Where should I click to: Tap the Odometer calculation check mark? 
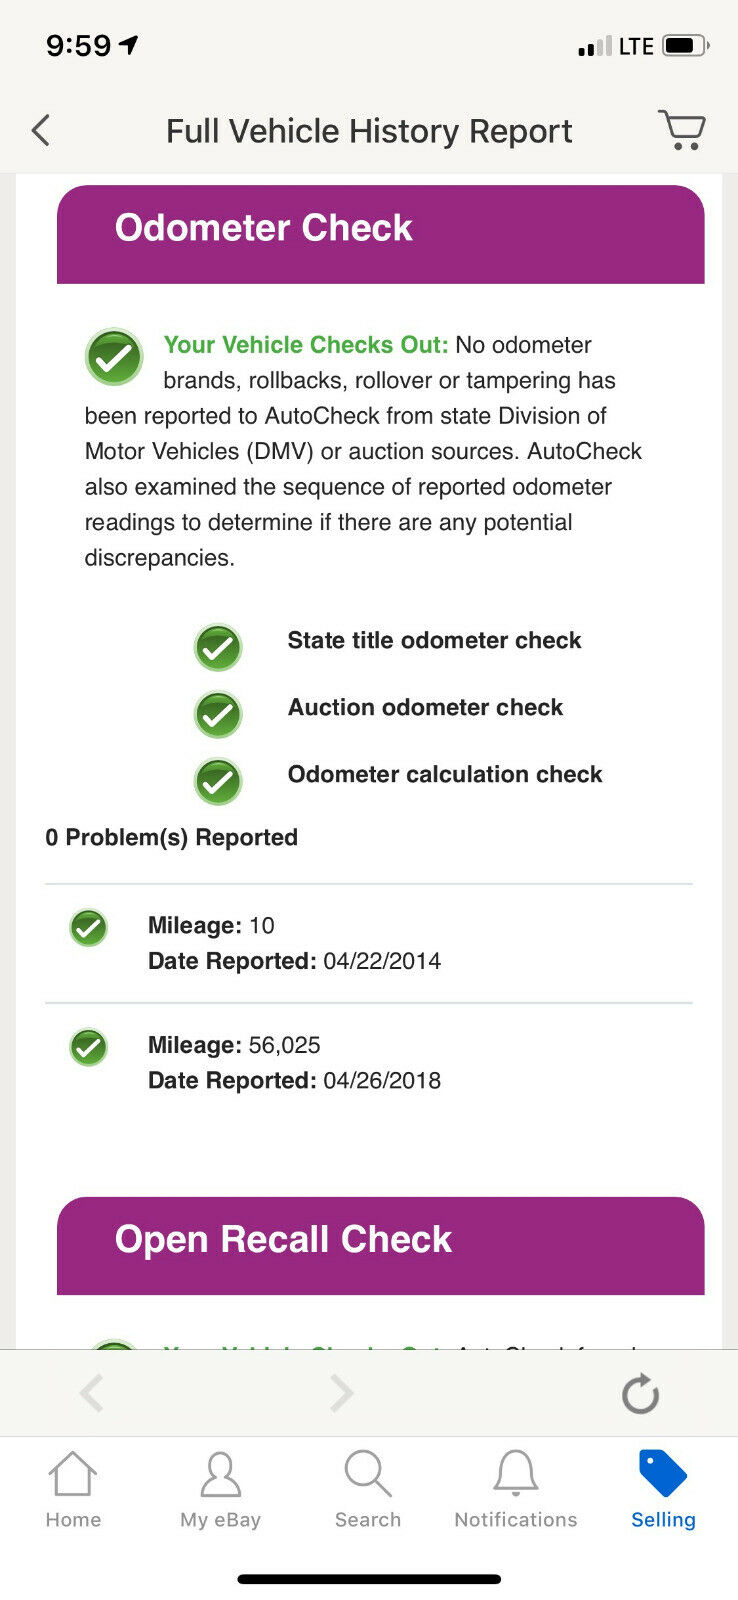218,781
